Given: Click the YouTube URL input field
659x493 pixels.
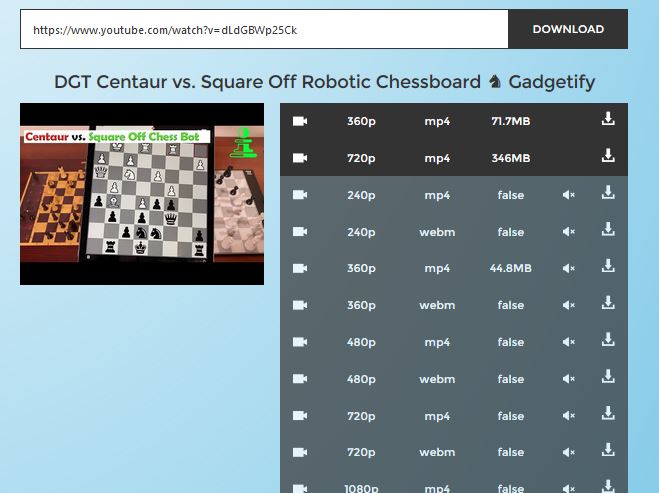Looking at the screenshot, I should tap(264, 29).
